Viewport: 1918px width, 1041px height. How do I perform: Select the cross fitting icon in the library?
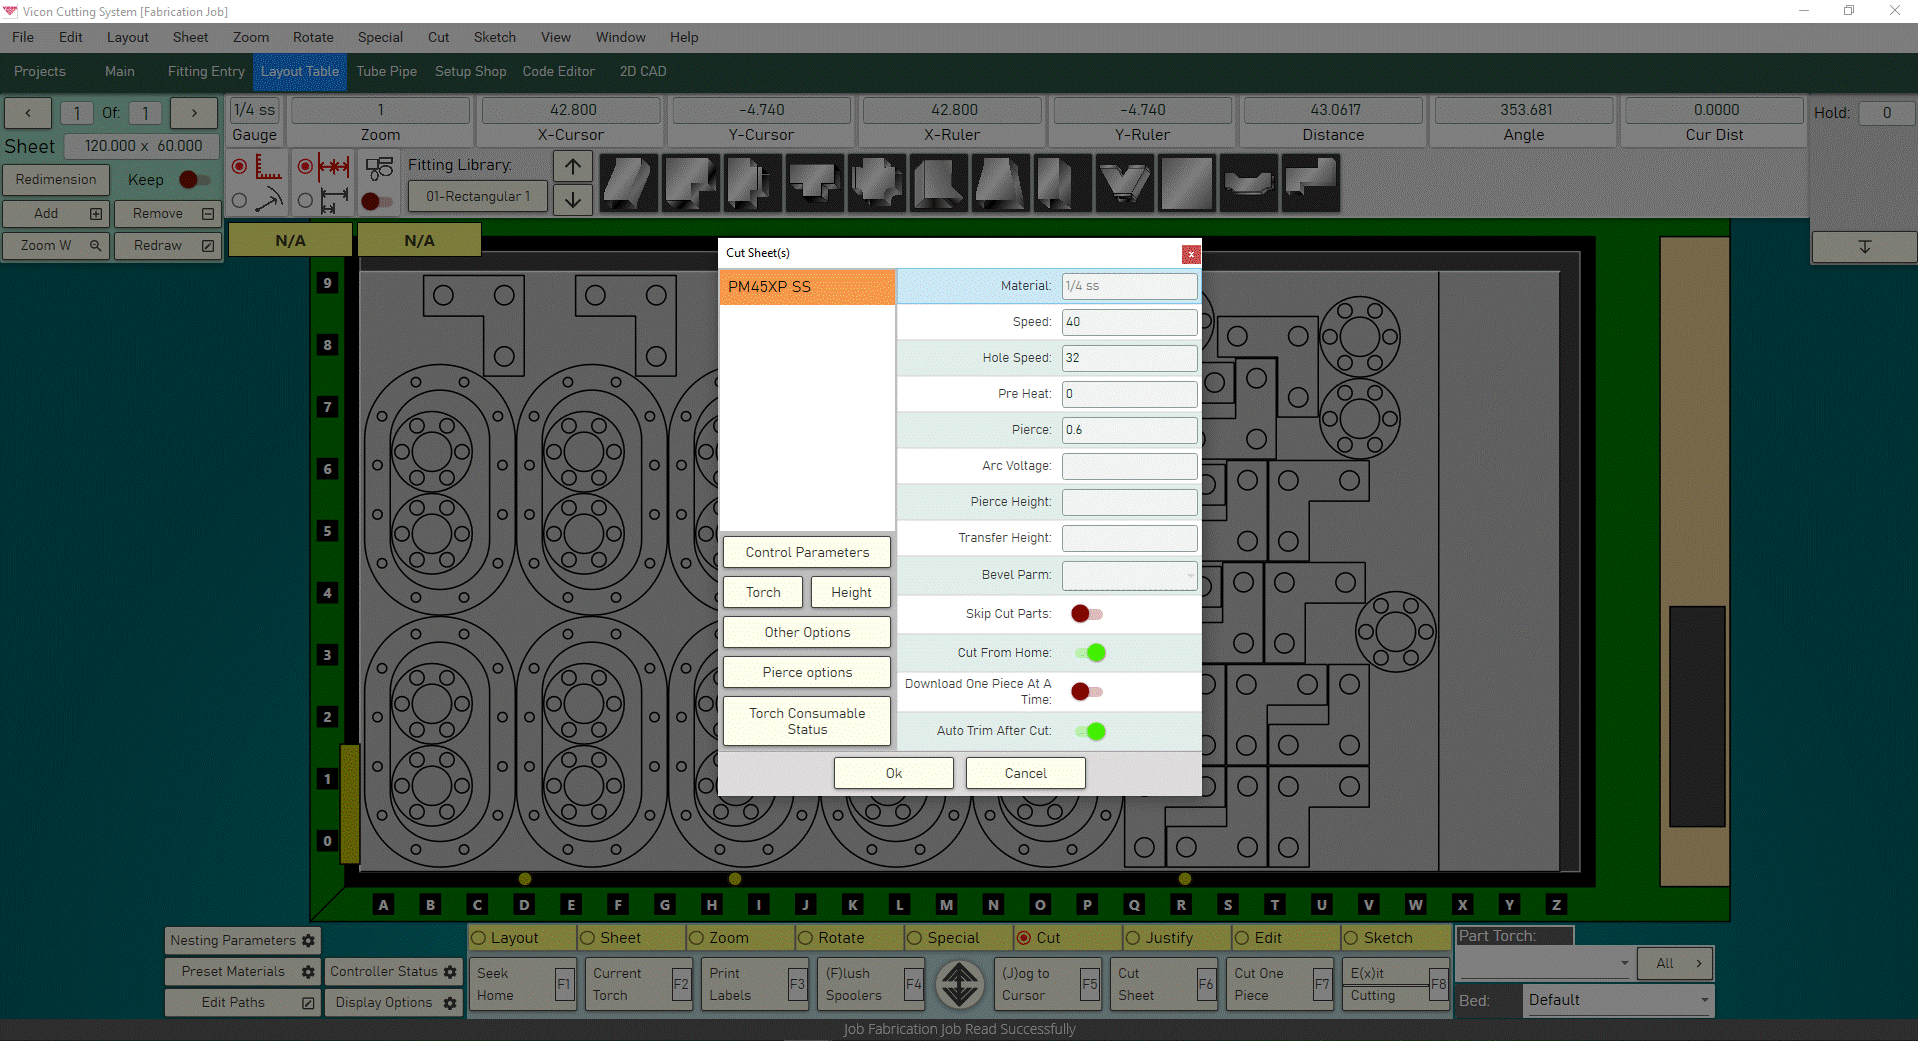tap(876, 183)
